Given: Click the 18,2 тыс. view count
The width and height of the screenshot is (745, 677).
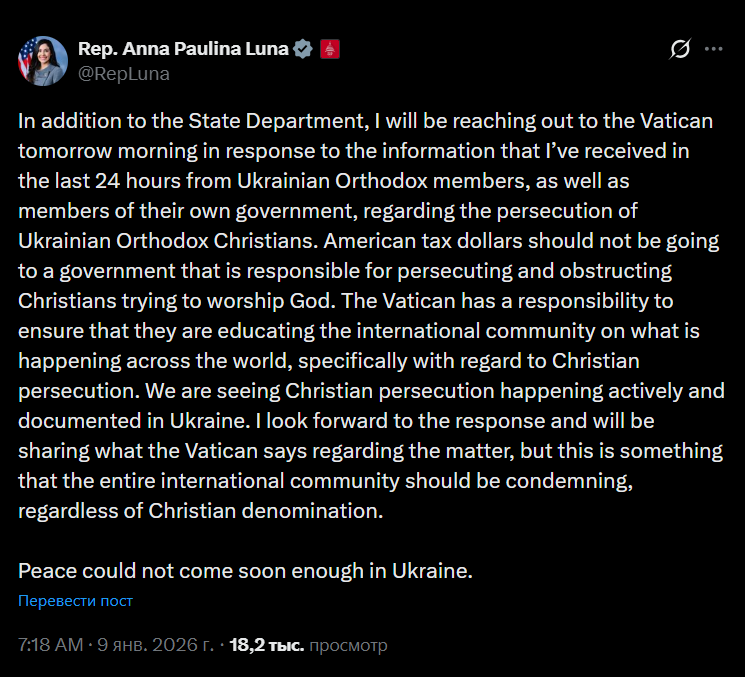Looking at the screenshot, I should (x=266, y=645).
